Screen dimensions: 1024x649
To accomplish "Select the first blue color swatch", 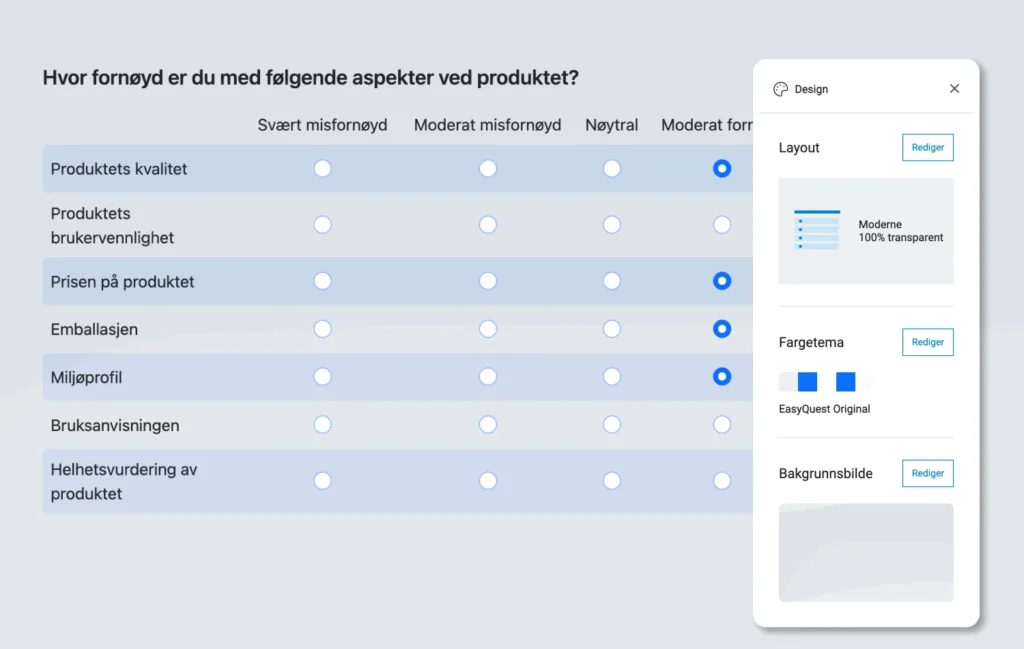I will point(807,382).
